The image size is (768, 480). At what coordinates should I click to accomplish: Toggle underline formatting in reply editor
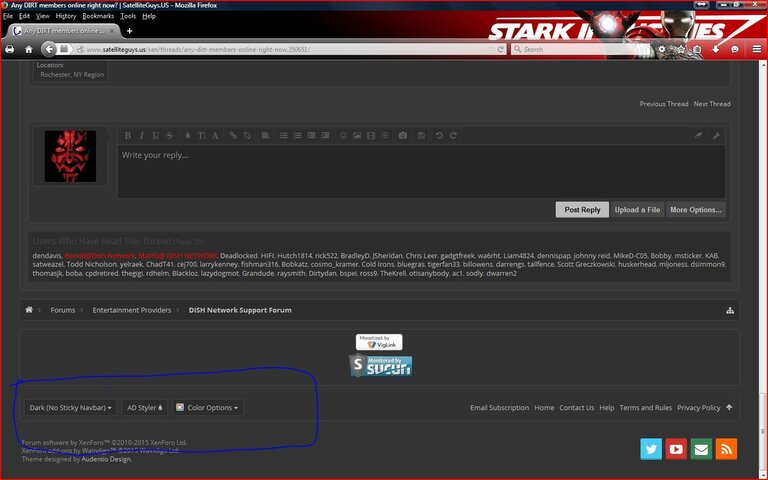[155, 136]
